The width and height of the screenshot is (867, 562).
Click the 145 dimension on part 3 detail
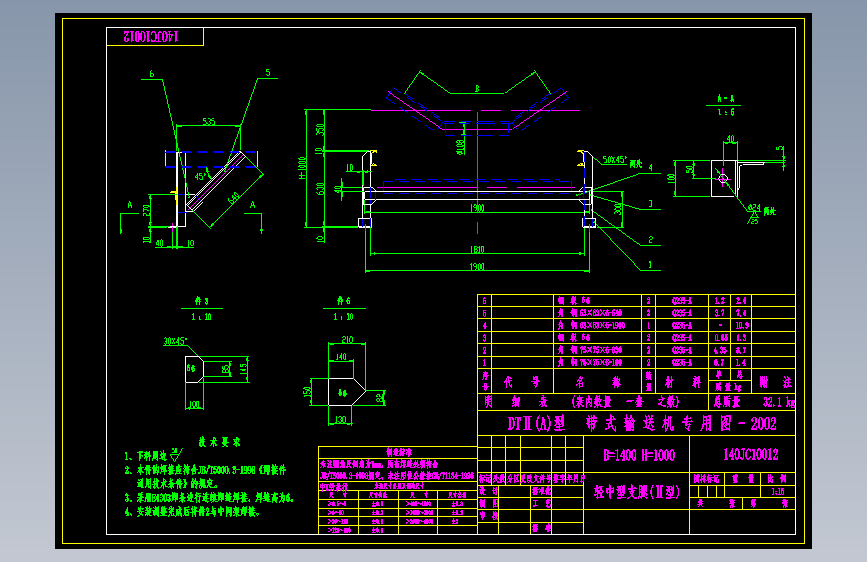[244, 367]
